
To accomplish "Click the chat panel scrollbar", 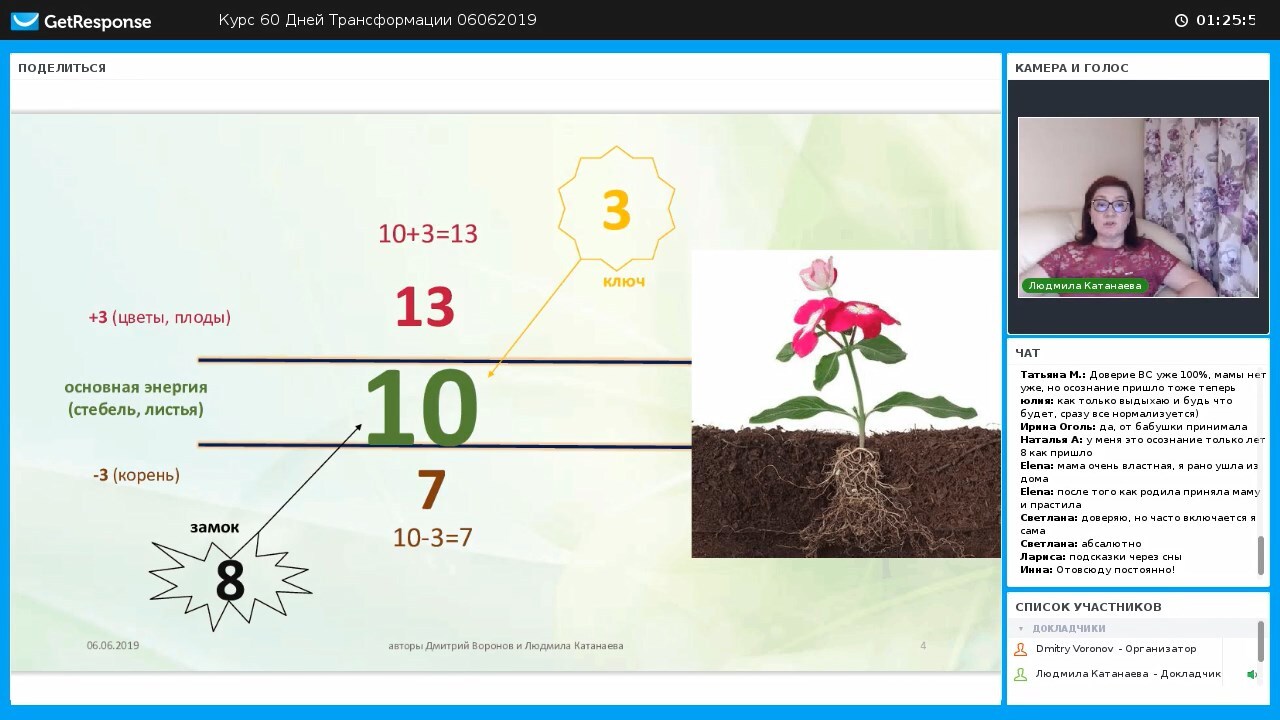I will 1261,556.
